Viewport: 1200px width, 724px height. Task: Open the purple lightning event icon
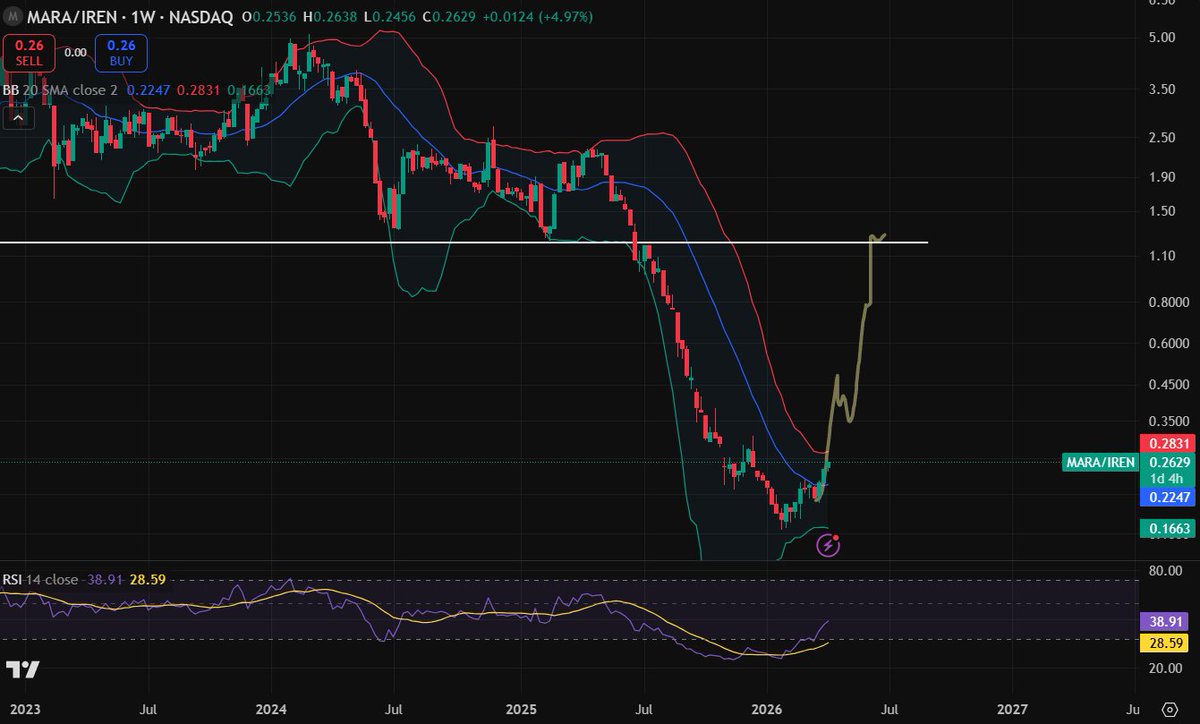pos(828,545)
